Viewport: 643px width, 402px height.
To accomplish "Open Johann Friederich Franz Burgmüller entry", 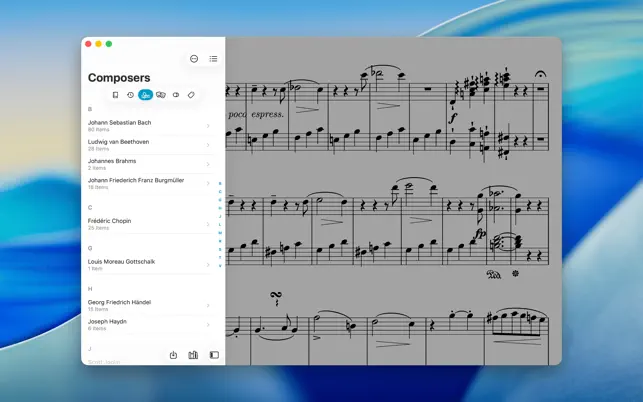I will (x=150, y=183).
